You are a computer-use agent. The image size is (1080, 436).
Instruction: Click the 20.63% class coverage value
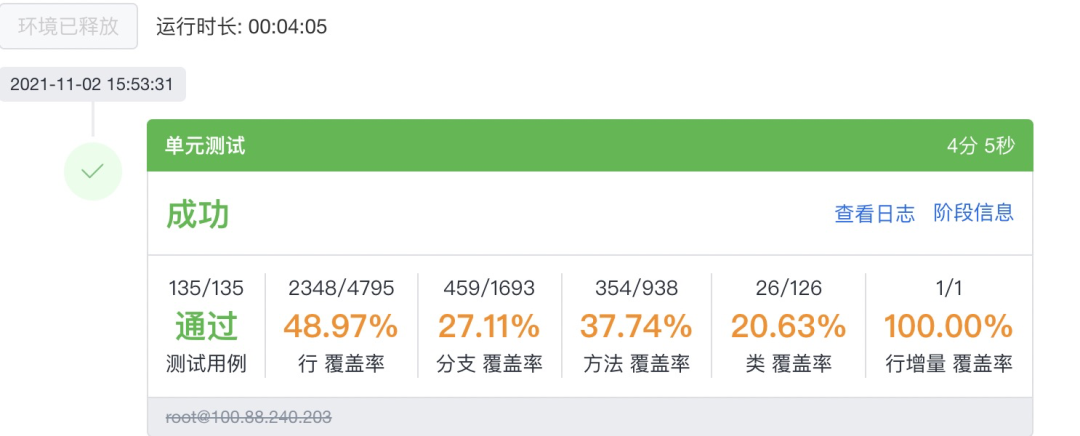click(x=788, y=326)
